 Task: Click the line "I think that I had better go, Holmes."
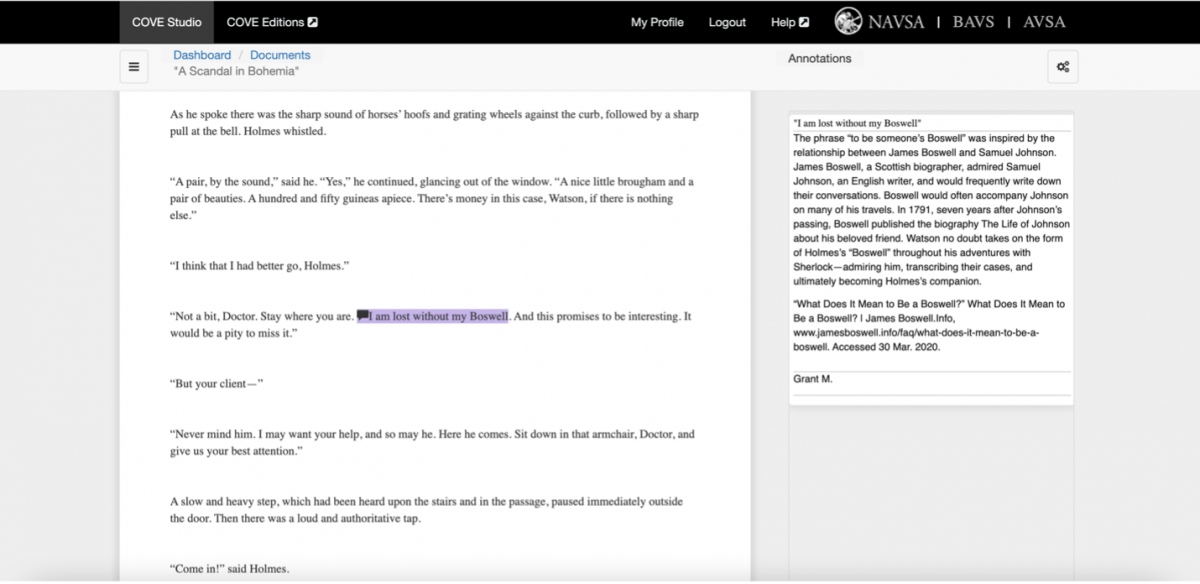point(260,265)
